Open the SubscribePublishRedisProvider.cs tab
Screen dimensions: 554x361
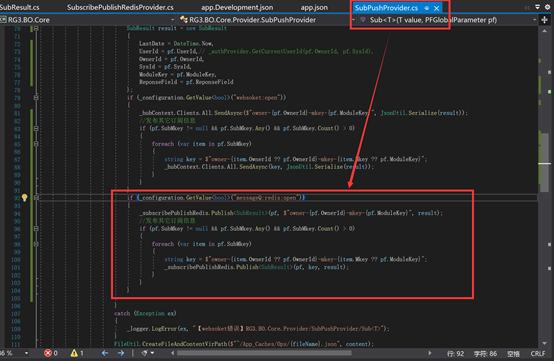click(x=120, y=7)
